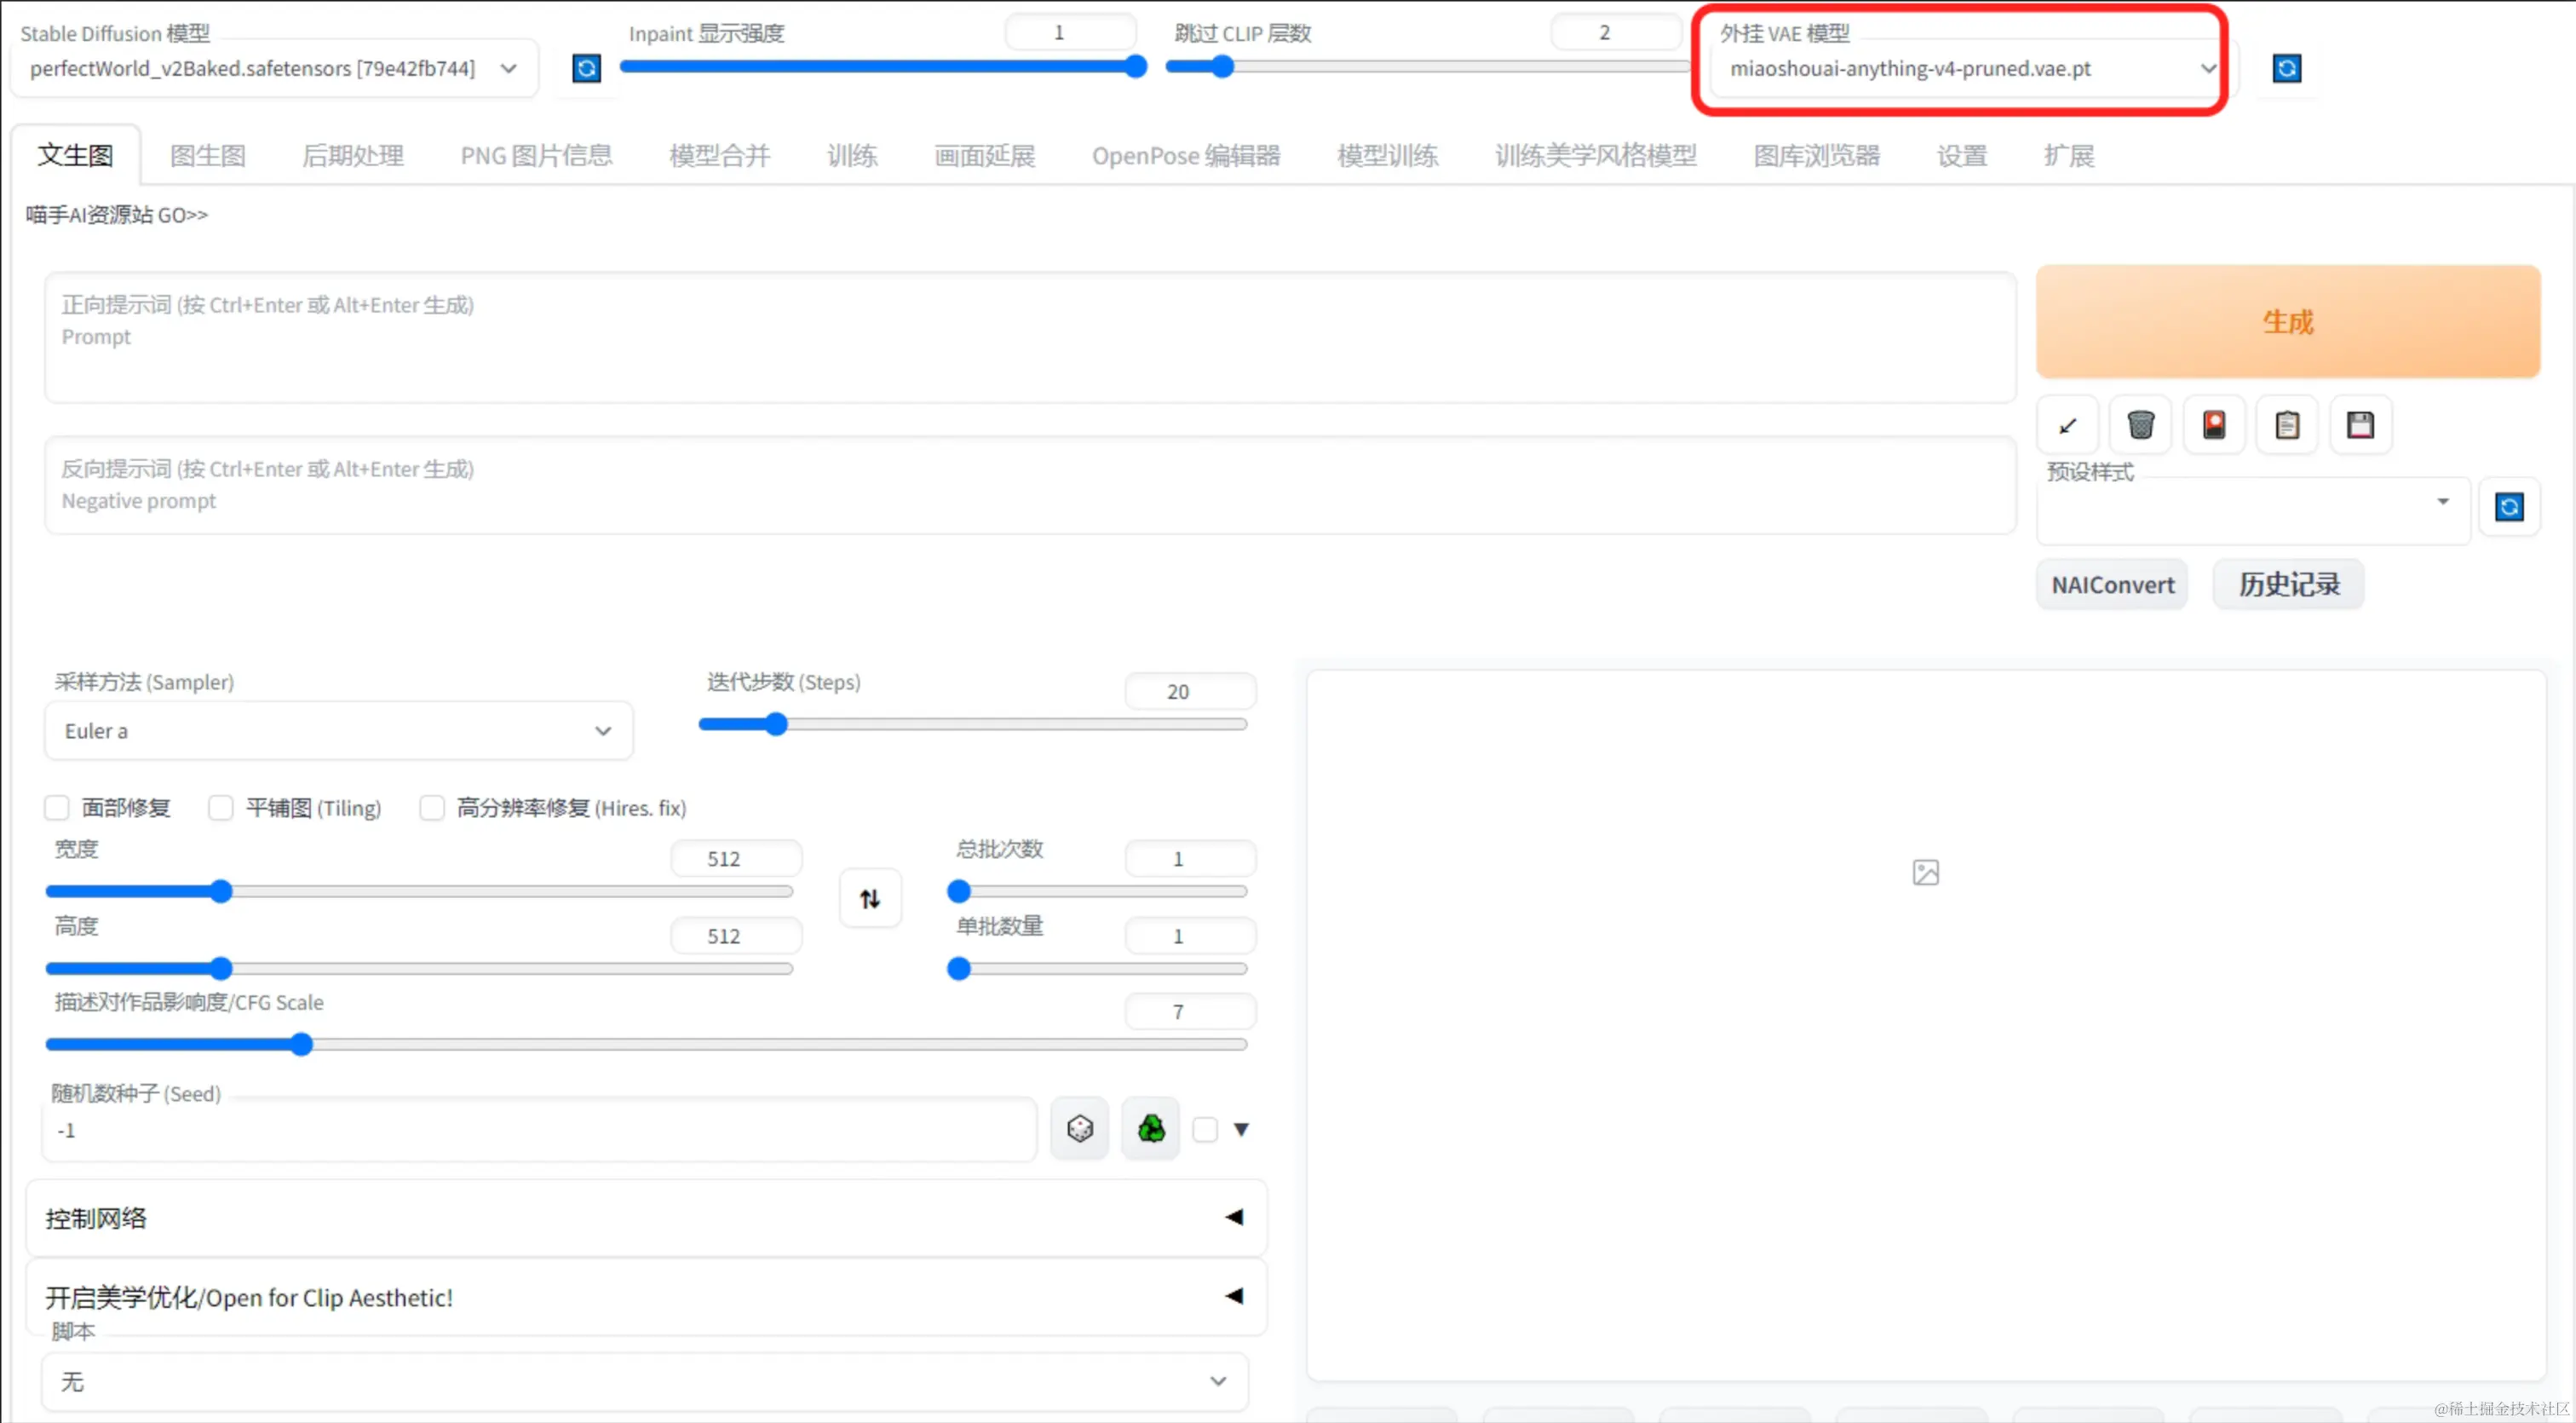Open the Stable Diffusion model dropdown
This screenshot has height=1423, width=2576.
[275, 68]
